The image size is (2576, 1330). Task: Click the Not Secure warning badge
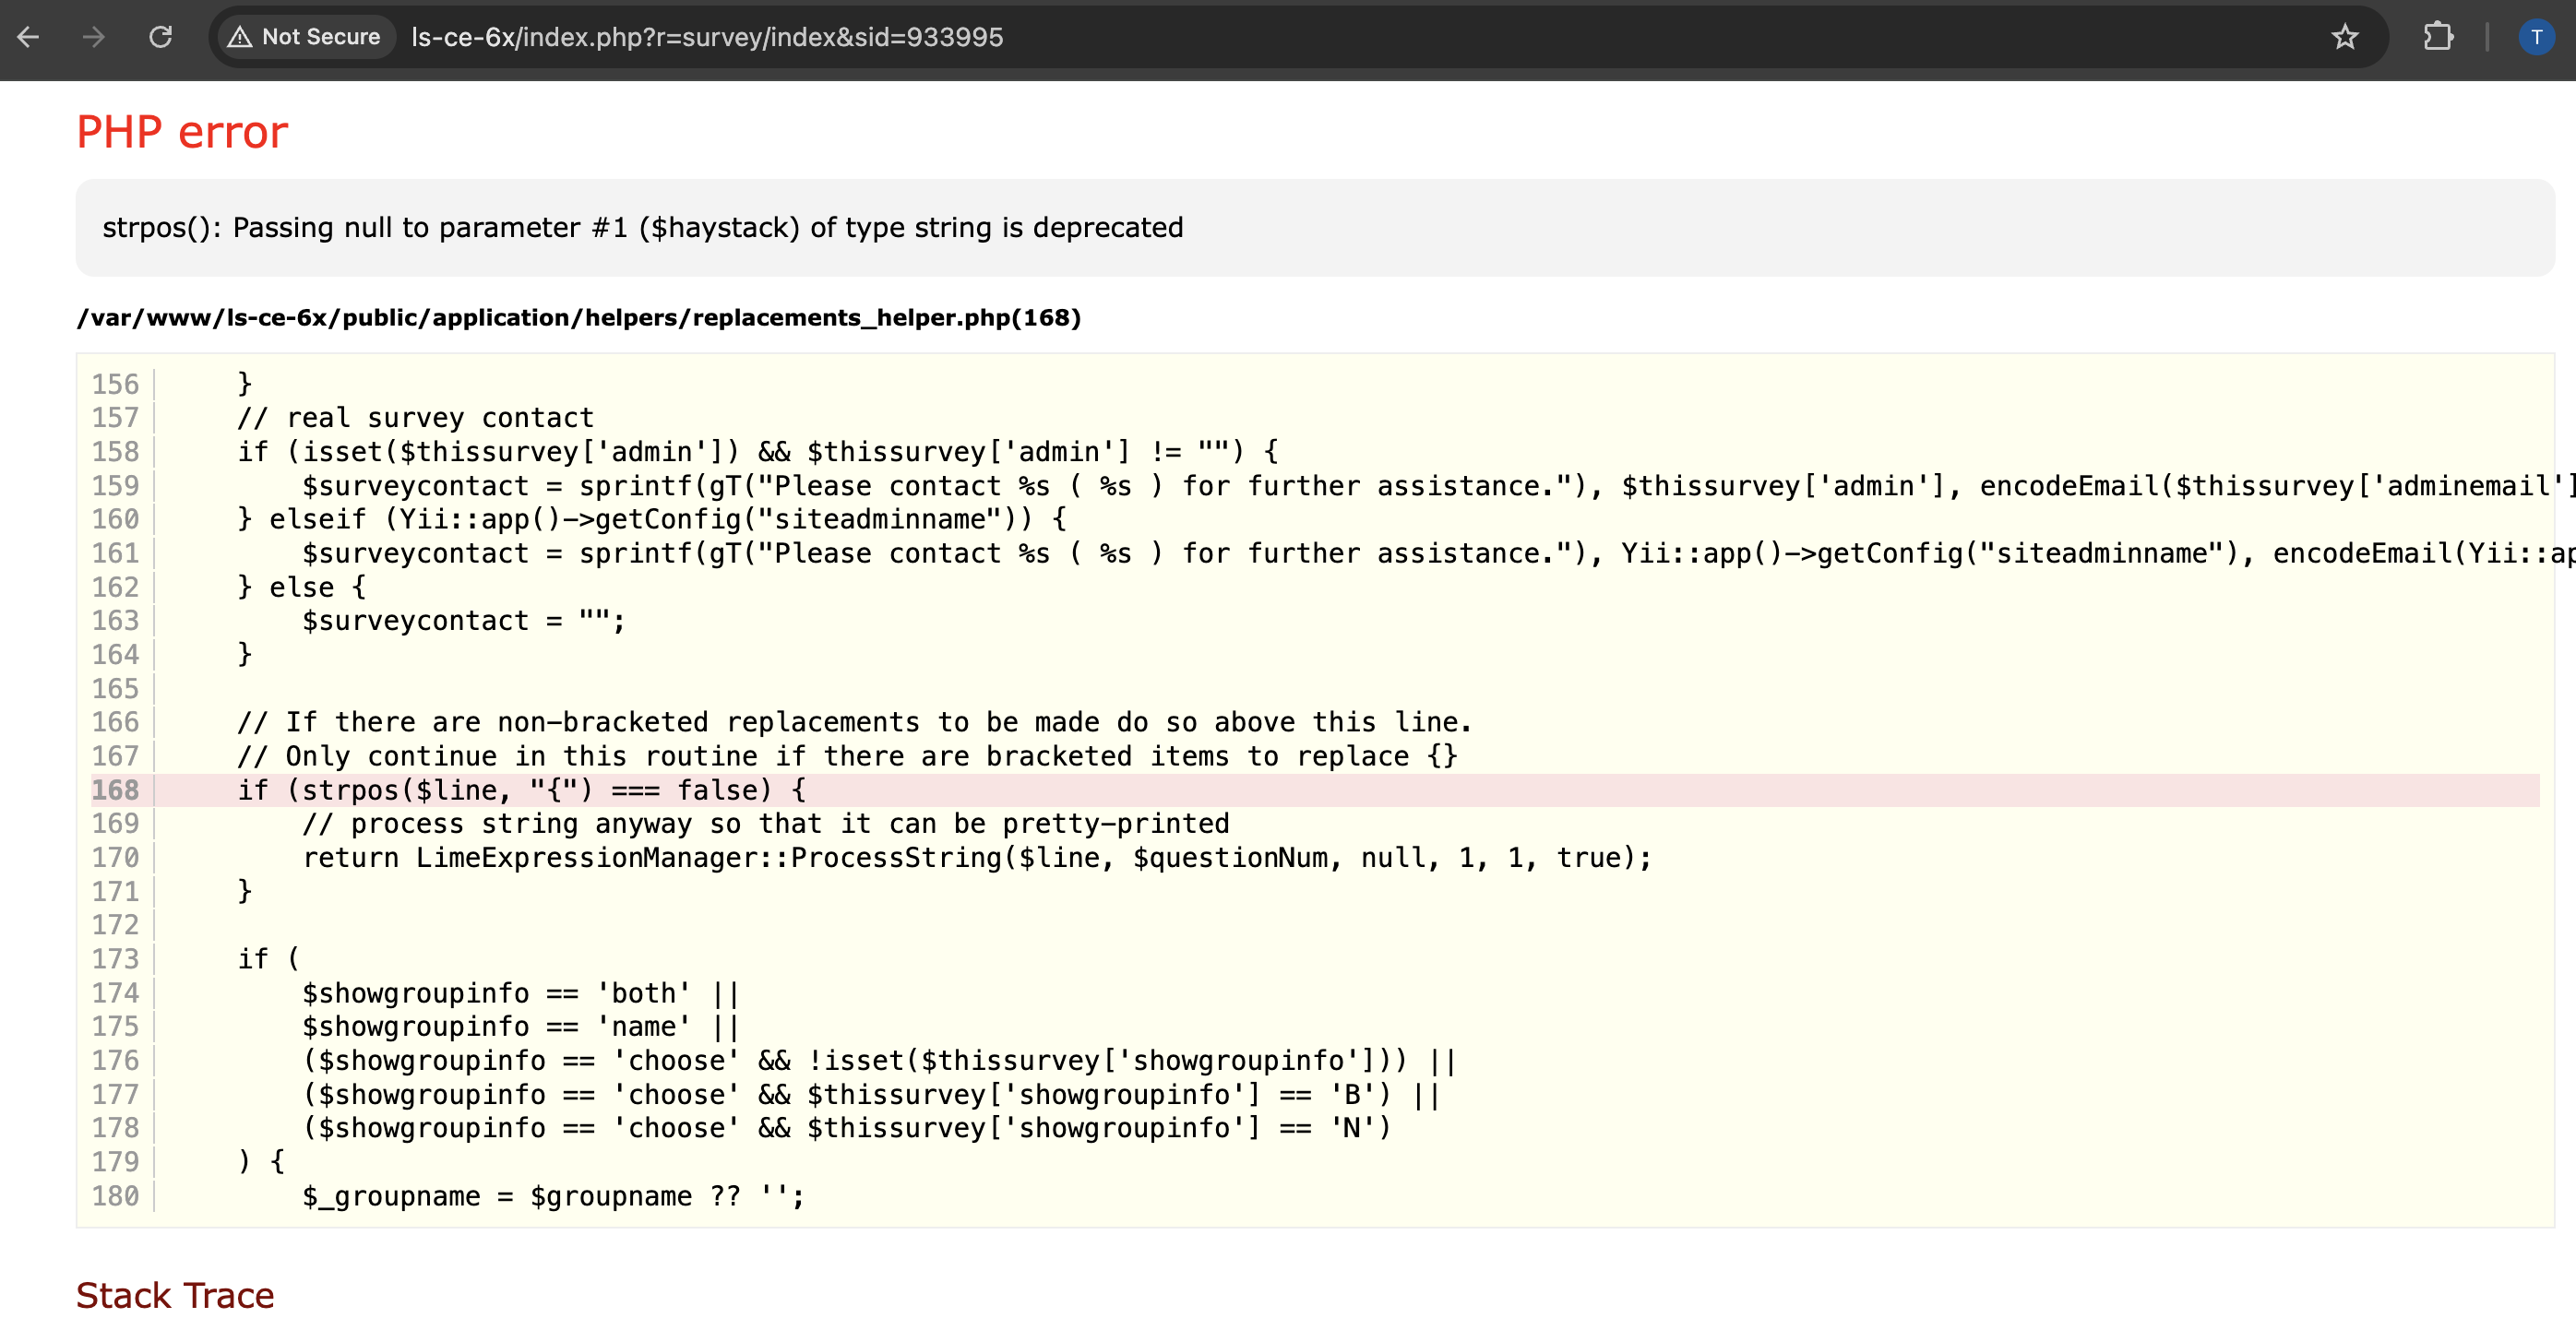point(305,37)
